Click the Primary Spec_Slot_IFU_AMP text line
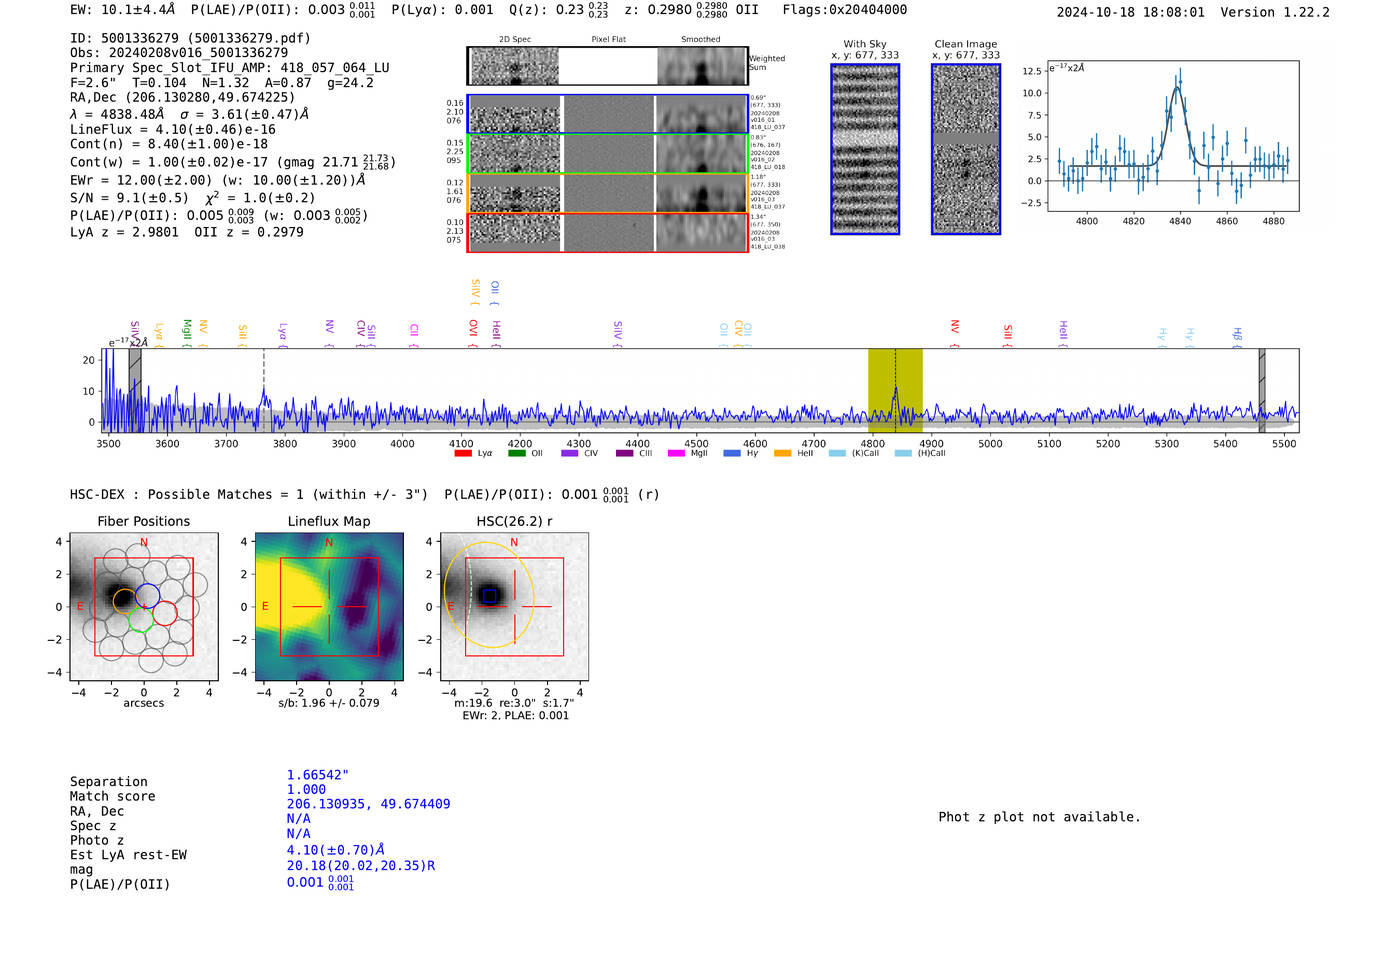 pos(230,68)
